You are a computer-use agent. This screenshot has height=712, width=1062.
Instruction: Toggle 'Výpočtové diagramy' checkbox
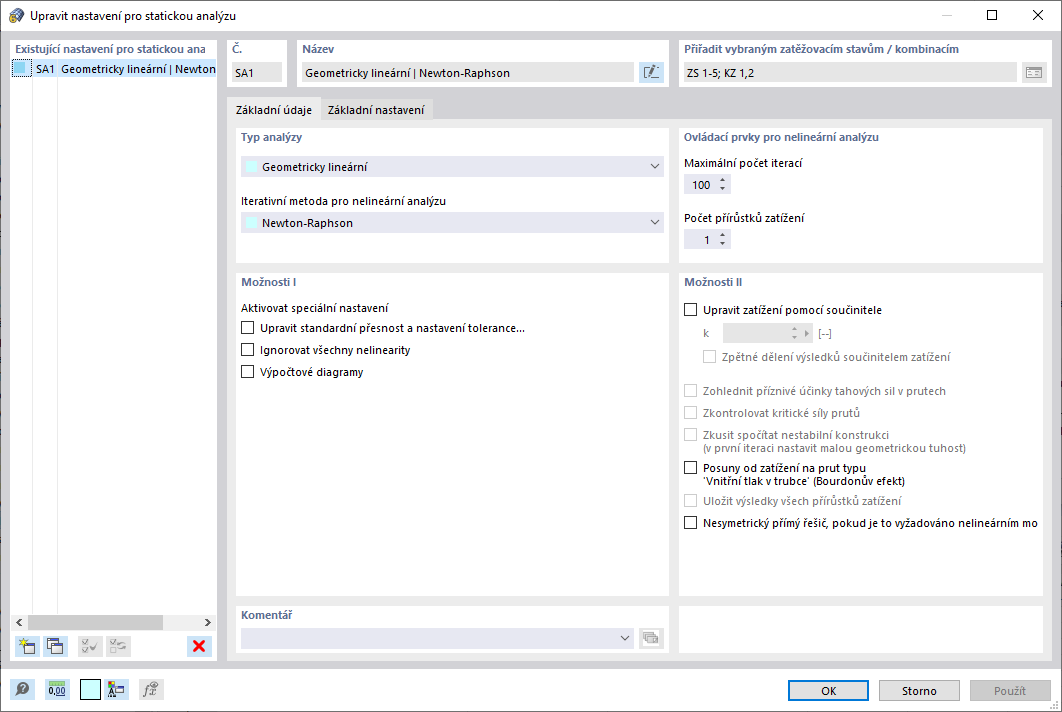click(248, 372)
